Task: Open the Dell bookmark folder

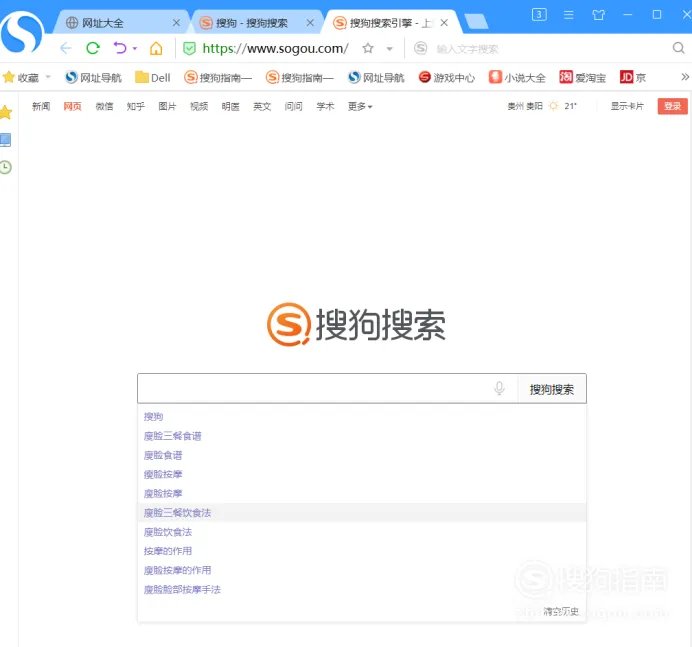Action: coord(153,78)
